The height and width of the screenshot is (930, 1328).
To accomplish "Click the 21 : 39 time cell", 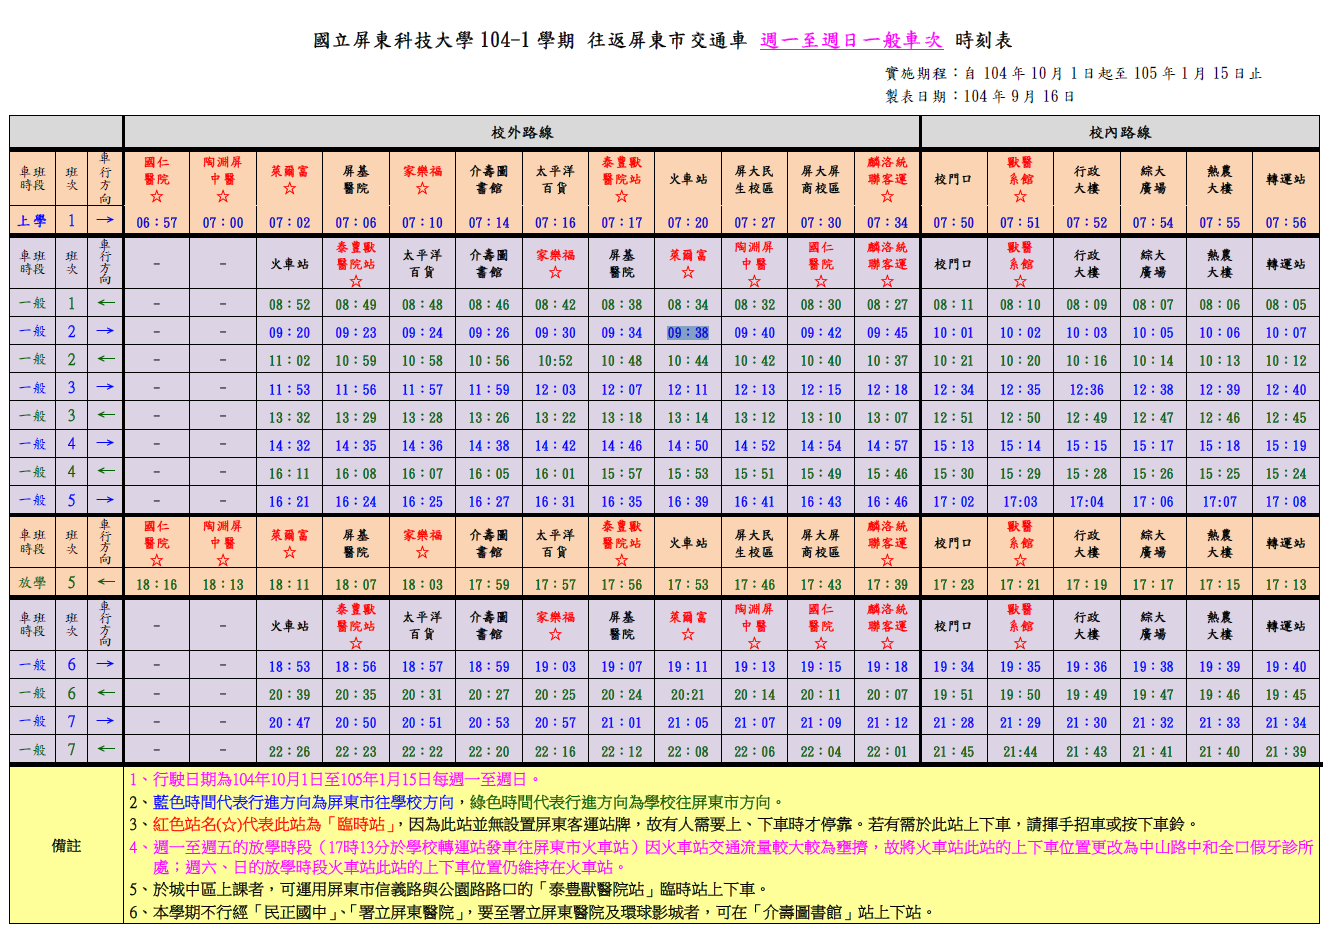I will click(x=1286, y=752).
